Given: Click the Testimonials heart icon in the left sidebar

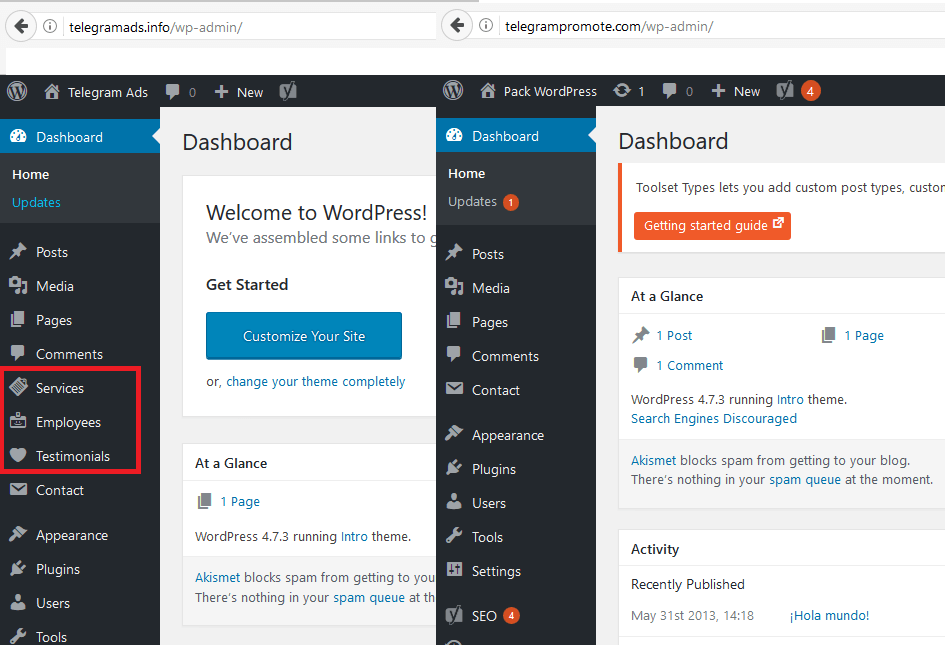Looking at the screenshot, I should pyautogui.click(x=18, y=455).
